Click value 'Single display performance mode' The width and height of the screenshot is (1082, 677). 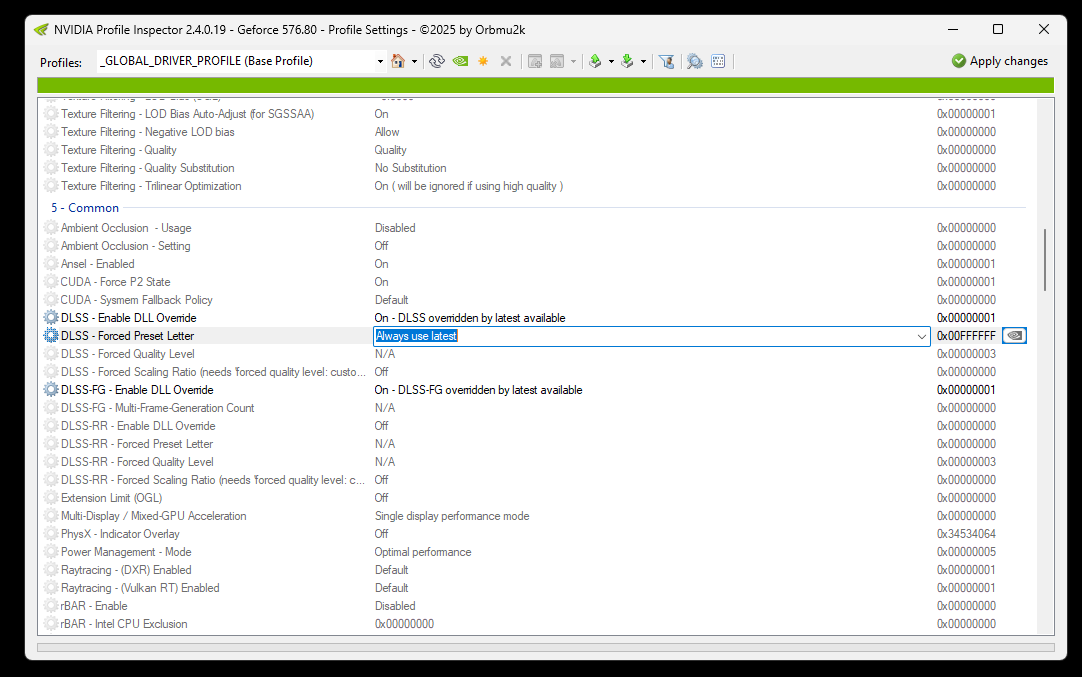(x=452, y=516)
